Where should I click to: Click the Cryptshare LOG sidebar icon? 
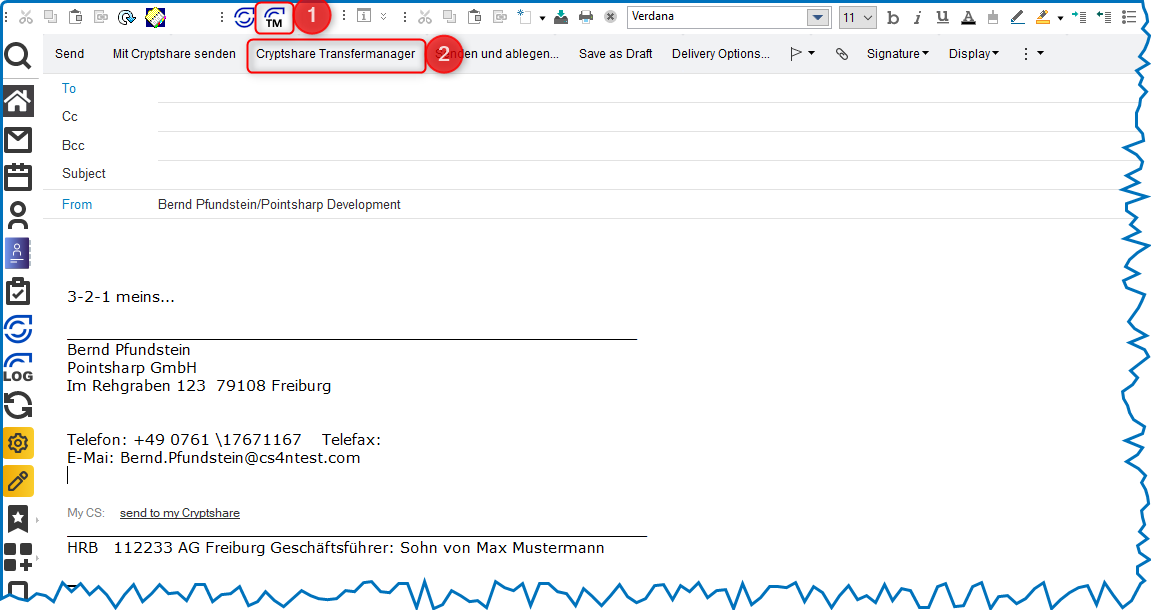[x=18, y=367]
